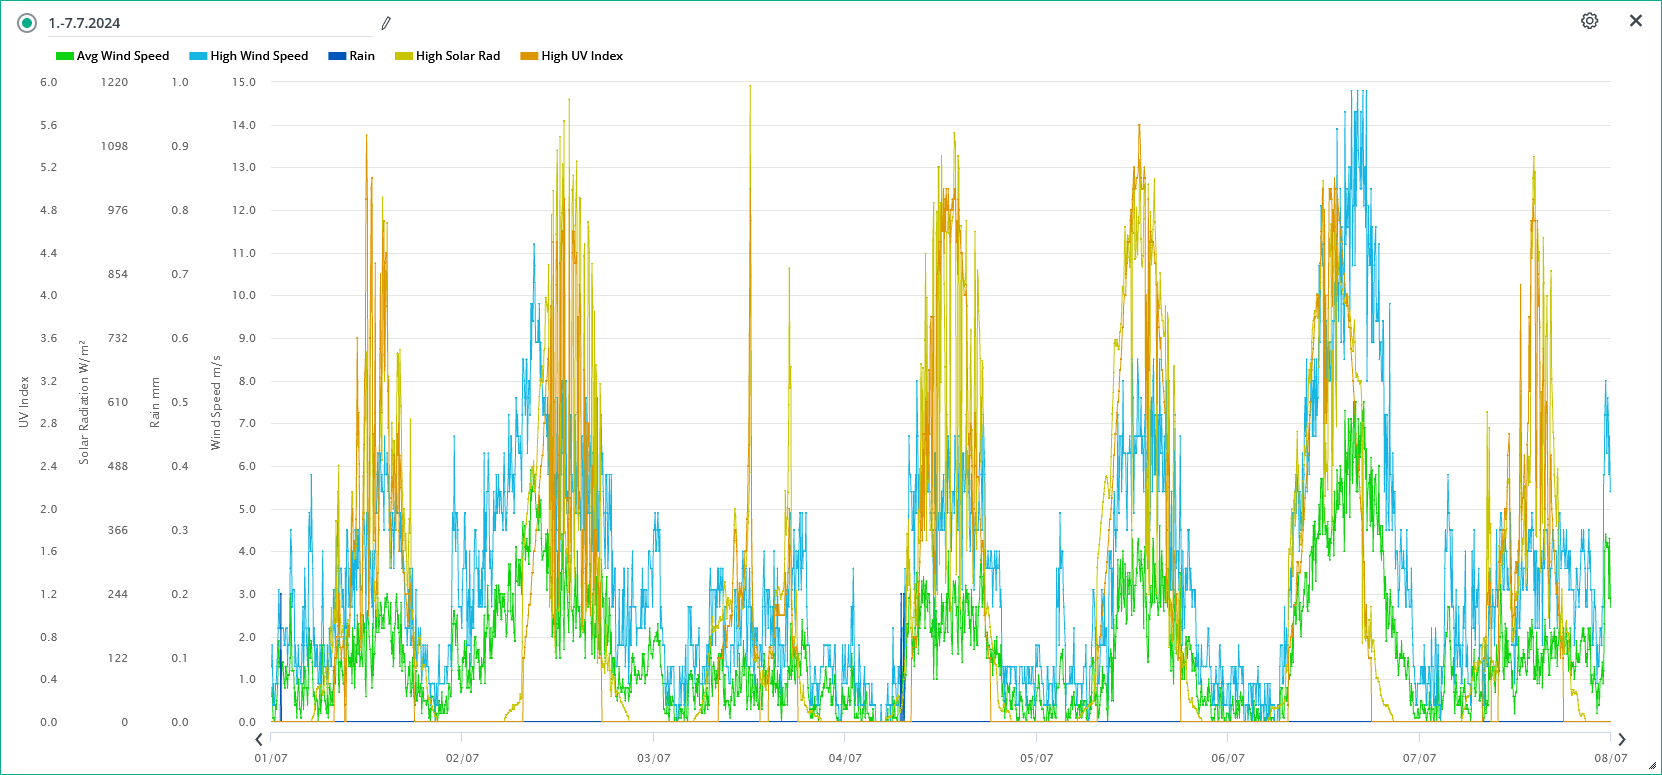Screen dimensions: 1662x775
Task: Click the 08/07 date axis label
Action: [x=1610, y=758]
